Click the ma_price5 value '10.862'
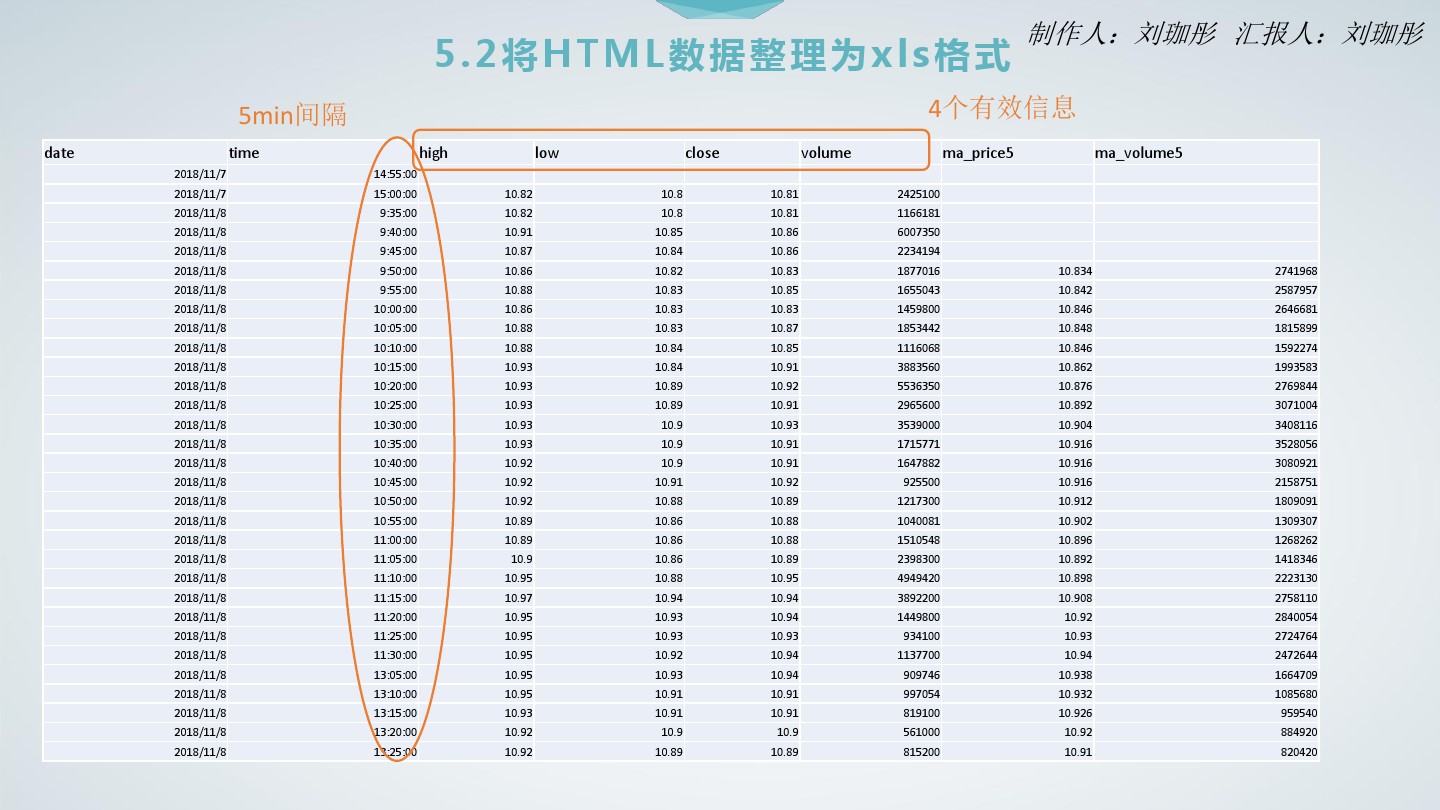Viewport: 1440px width, 810px height. pyautogui.click(x=1075, y=367)
